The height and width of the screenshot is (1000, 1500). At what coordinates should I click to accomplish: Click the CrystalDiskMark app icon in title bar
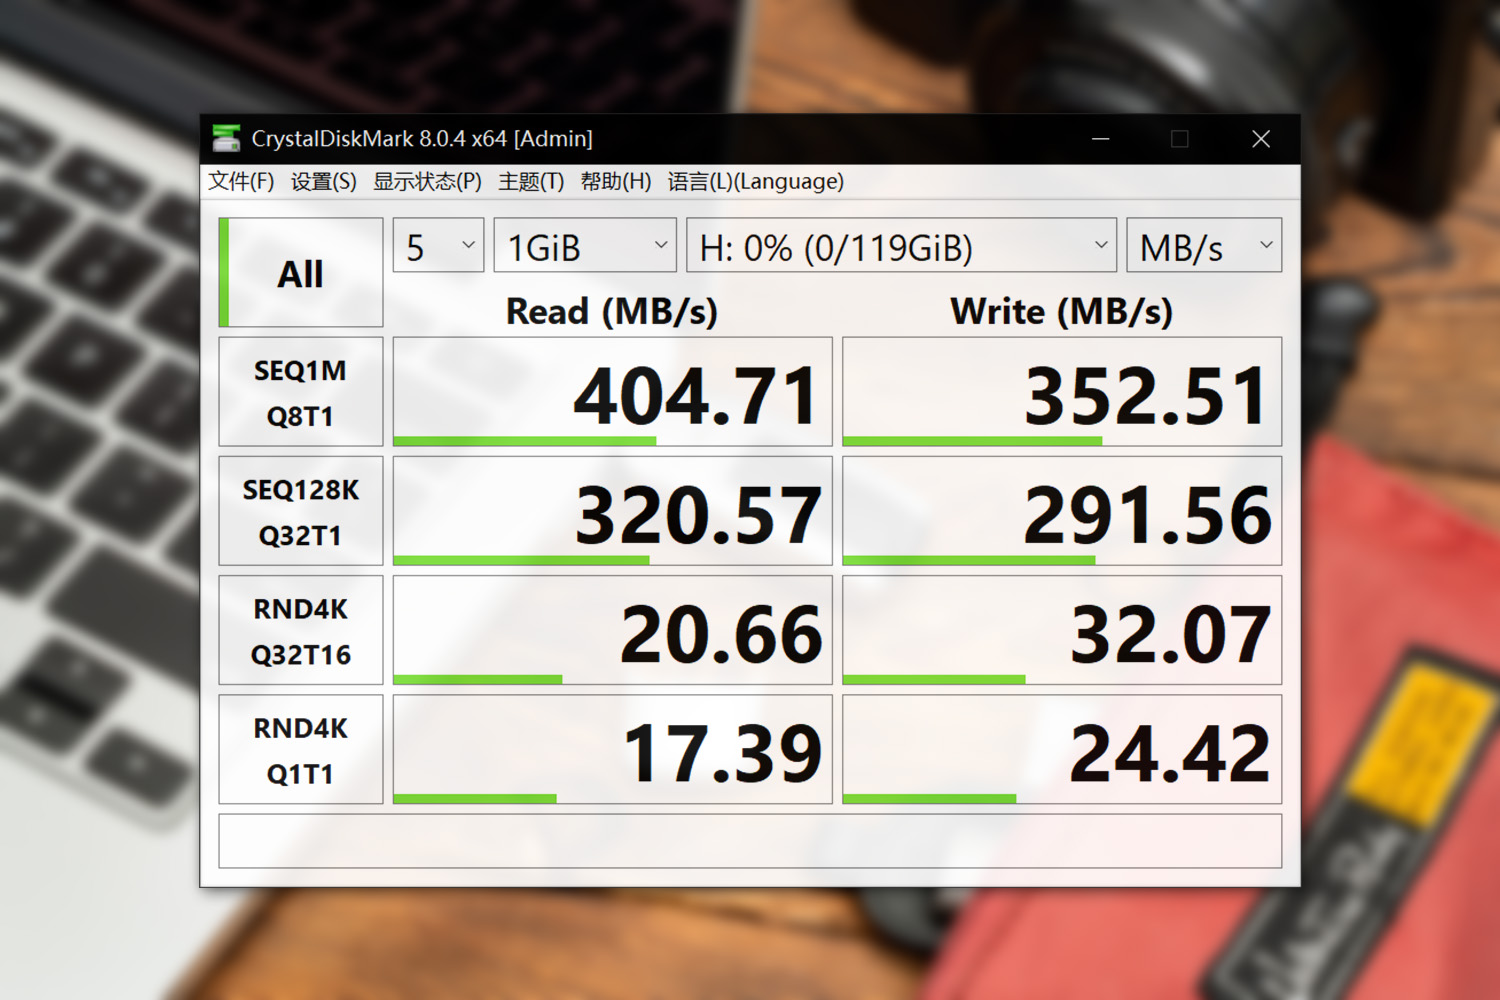coord(227,138)
